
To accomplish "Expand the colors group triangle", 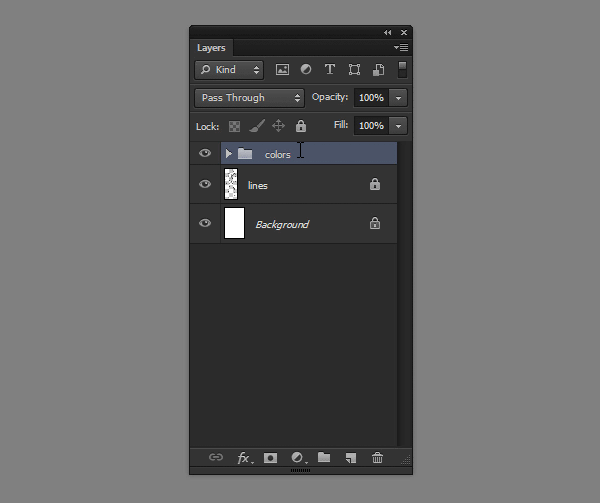I will coord(229,154).
